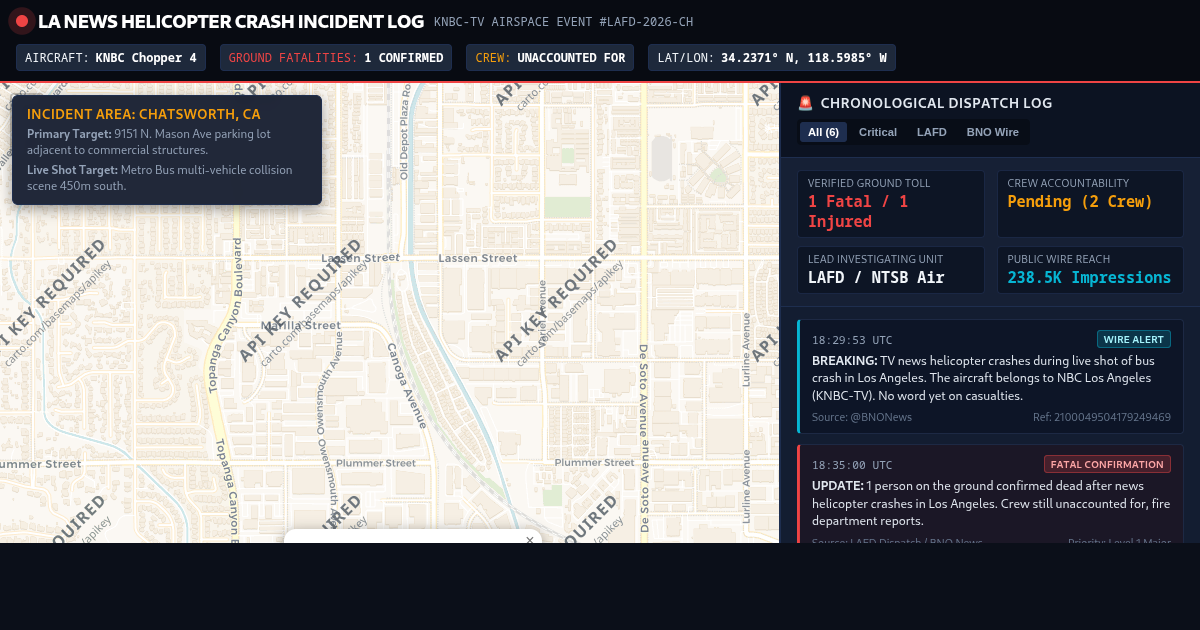The image size is (1200, 630).
Task: Select the All (6) filter tab
Action: pyautogui.click(x=823, y=132)
